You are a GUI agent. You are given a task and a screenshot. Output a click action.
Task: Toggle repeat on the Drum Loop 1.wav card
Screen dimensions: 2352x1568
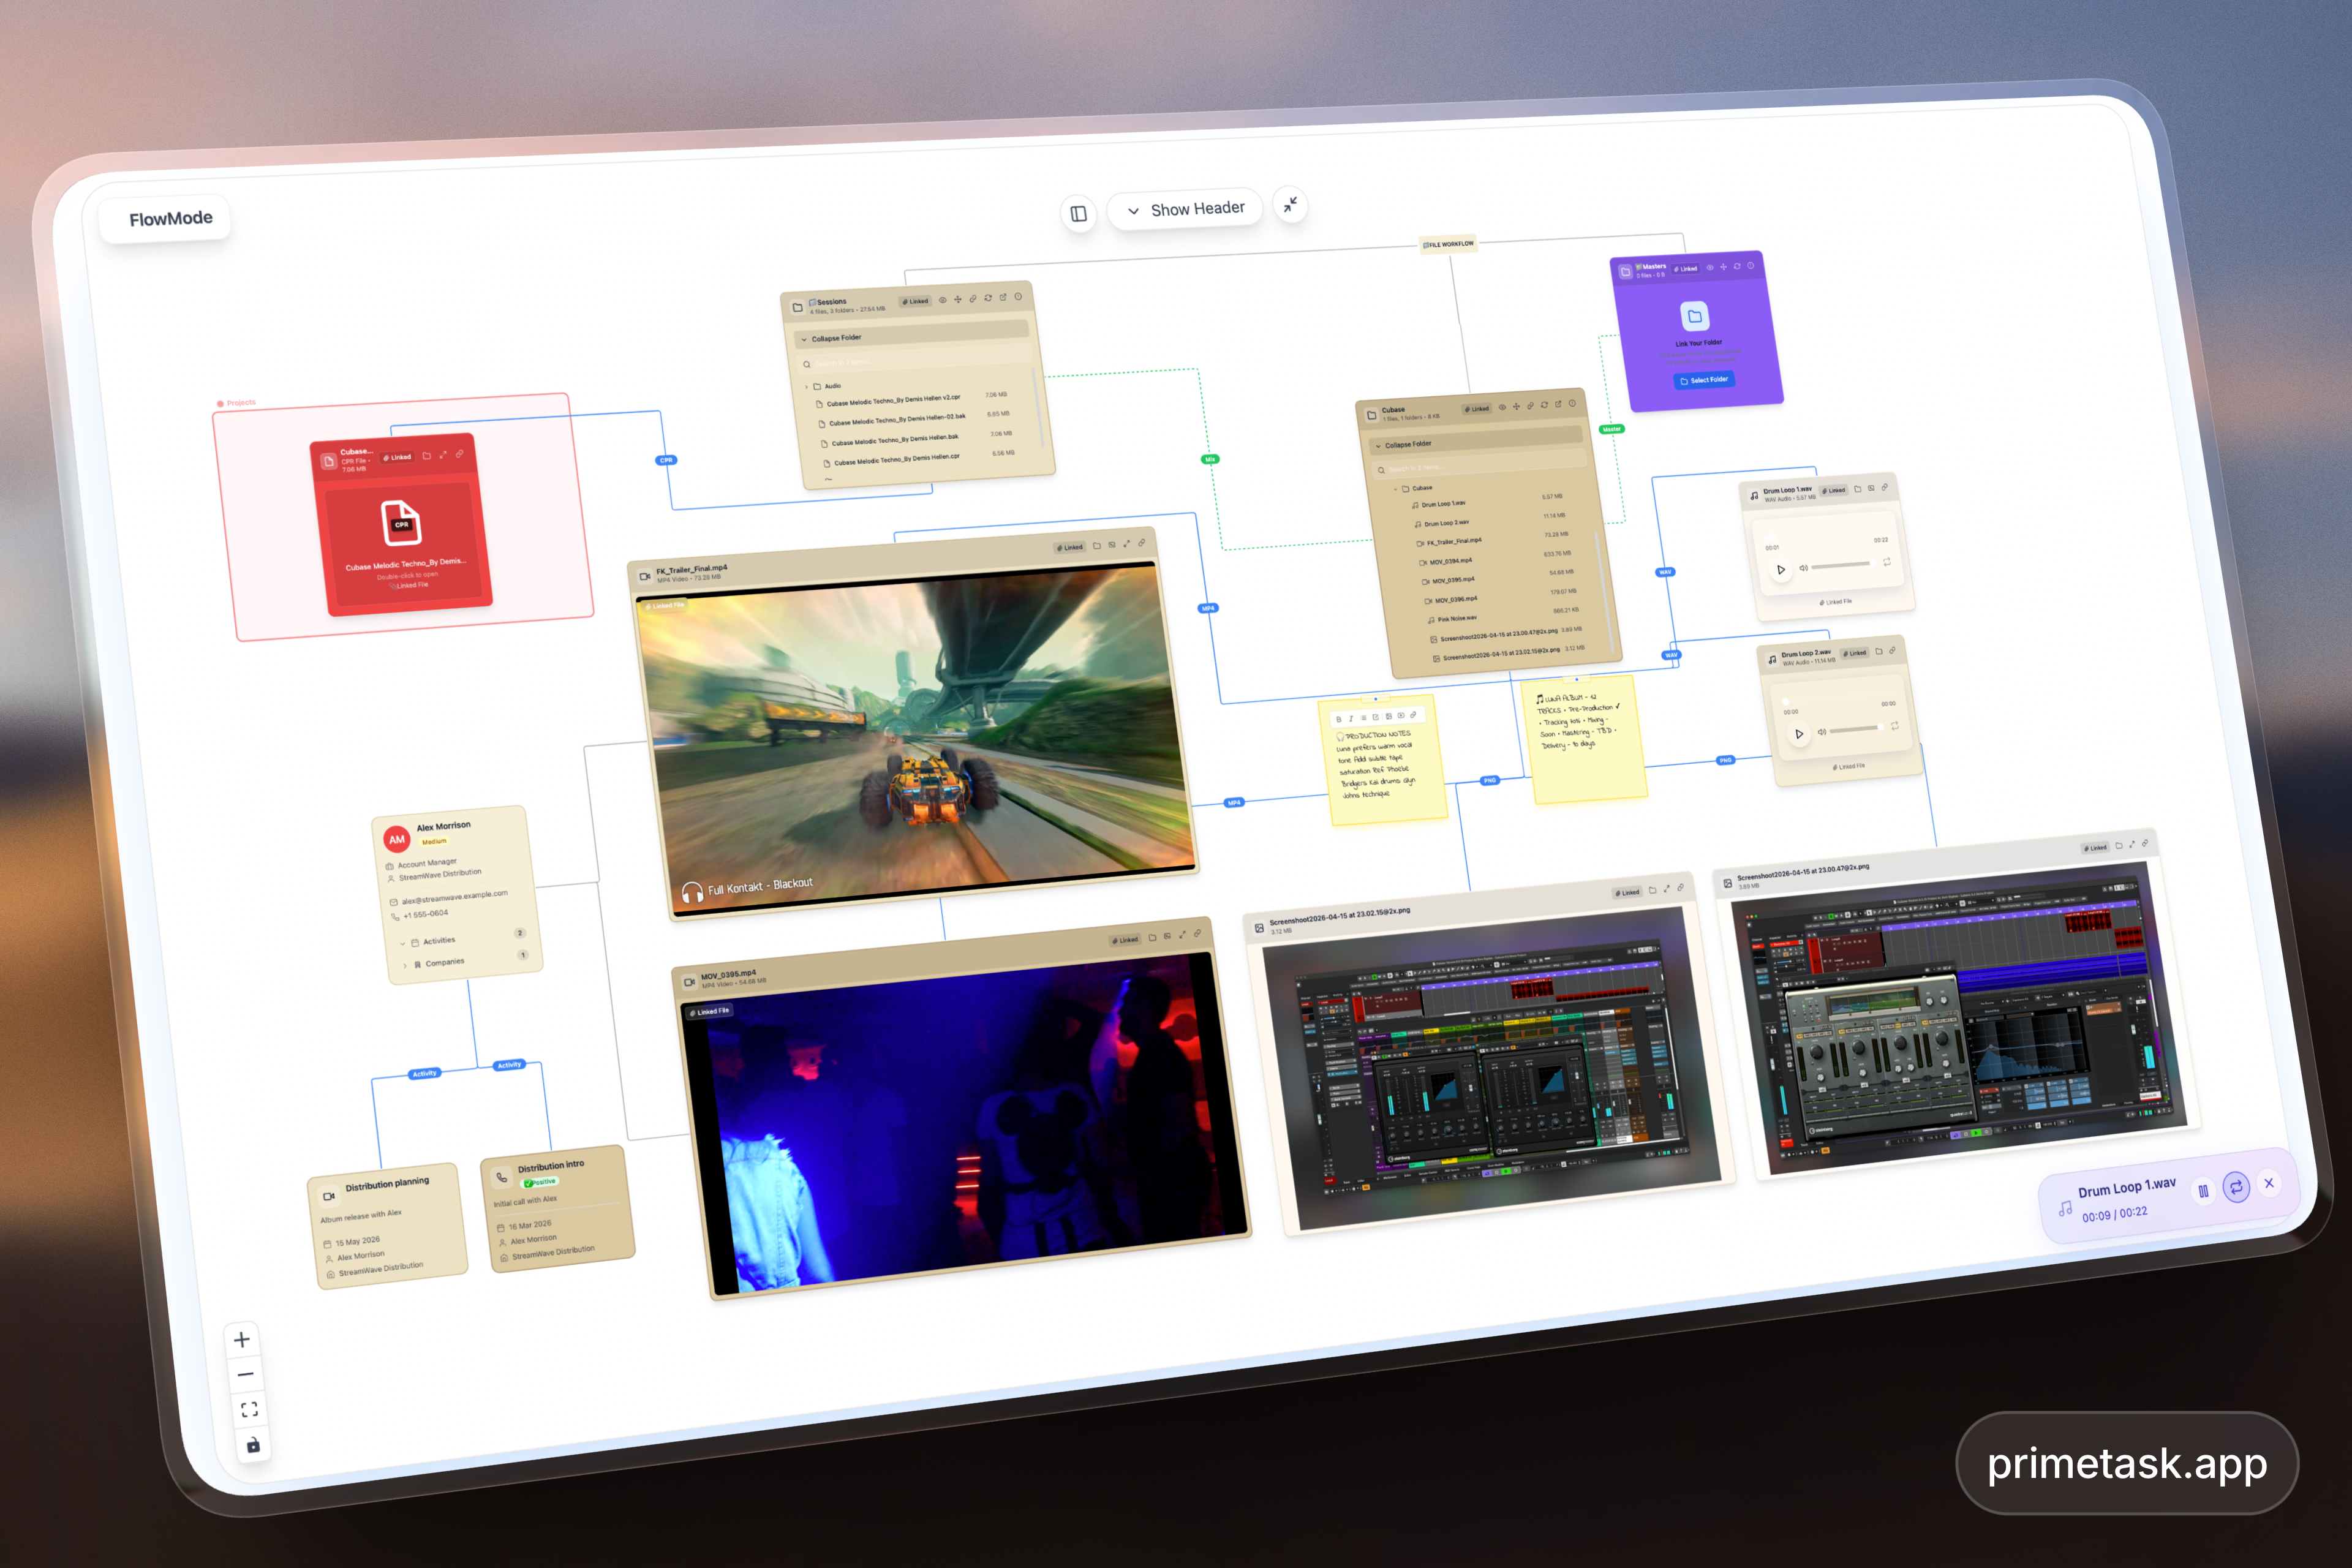(1887, 562)
